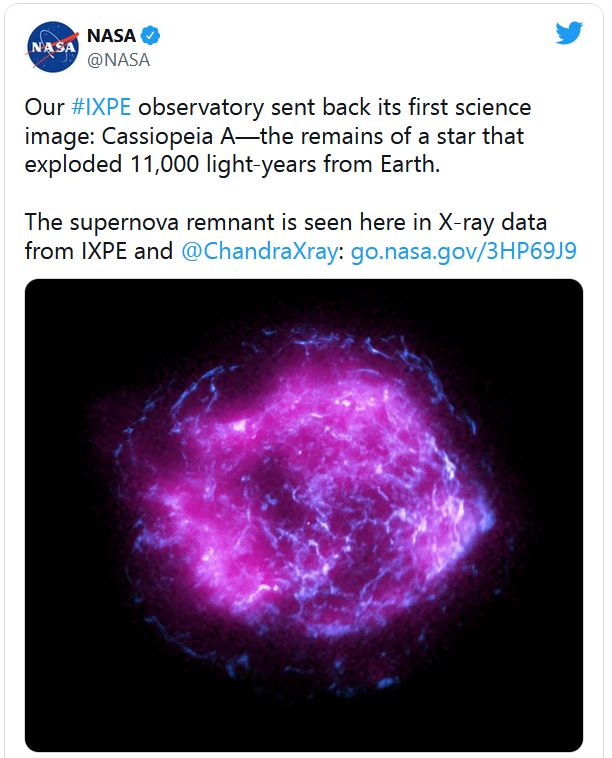Screen dimensions: 612x758
Task: Open the Cassiopeia A supernova image
Action: pos(303,515)
